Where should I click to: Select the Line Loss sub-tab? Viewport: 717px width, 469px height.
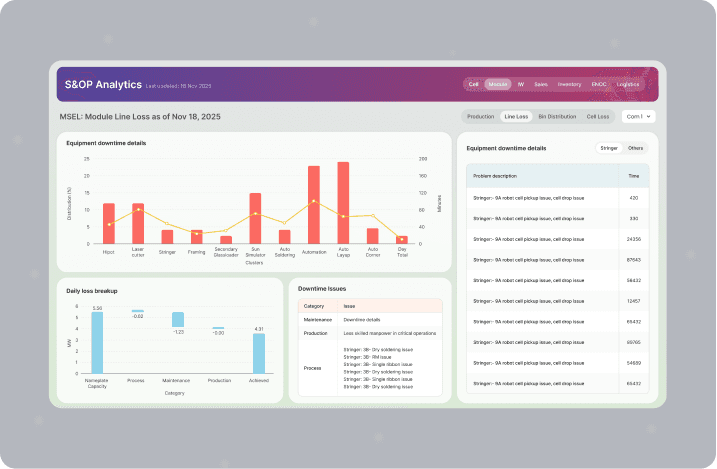tap(516, 117)
